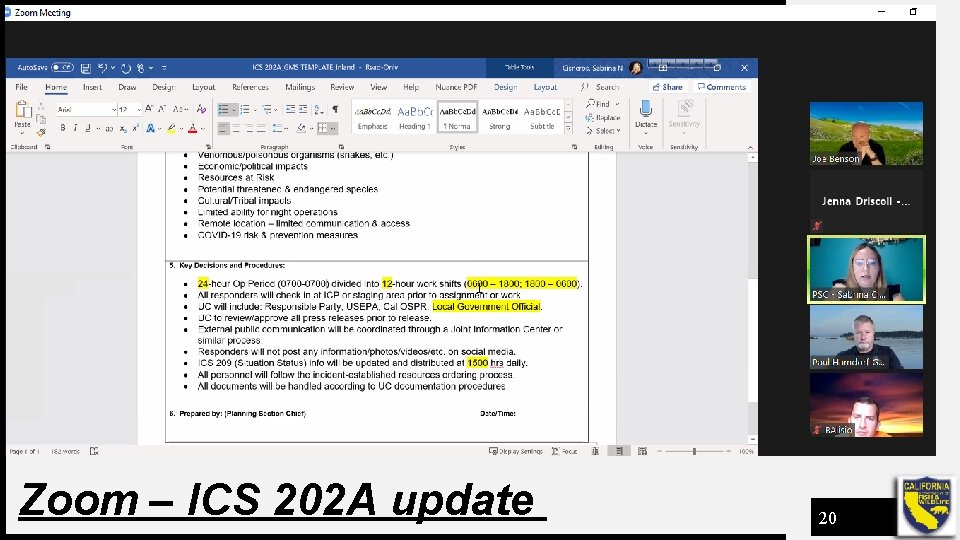Click the Copy icon in Clipboard group
This screenshot has height=540, width=960.
pos(41,119)
